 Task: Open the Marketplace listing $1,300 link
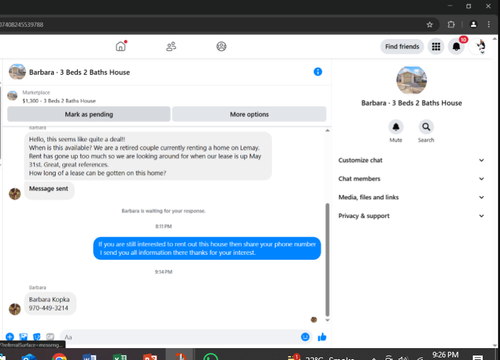coord(59,101)
